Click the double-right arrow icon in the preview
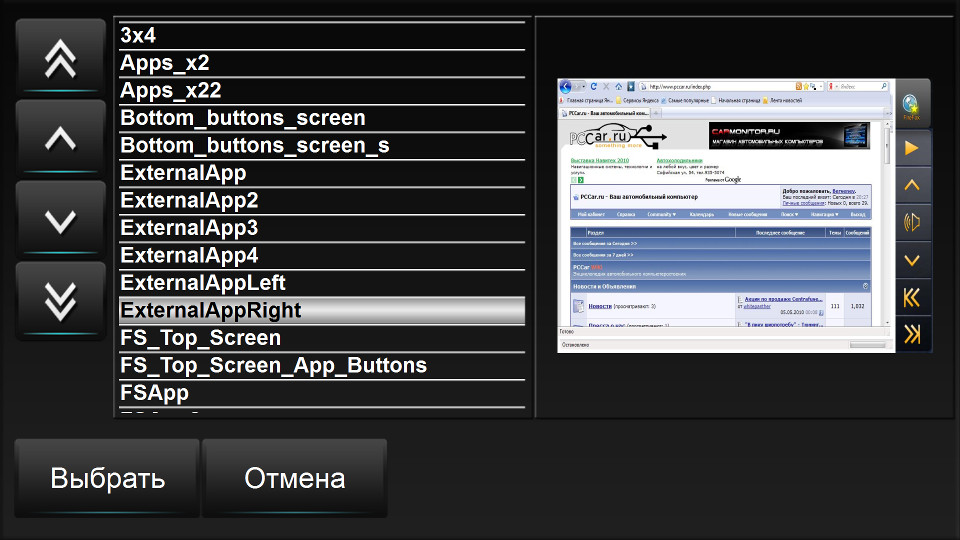960x540 pixels. (911, 334)
